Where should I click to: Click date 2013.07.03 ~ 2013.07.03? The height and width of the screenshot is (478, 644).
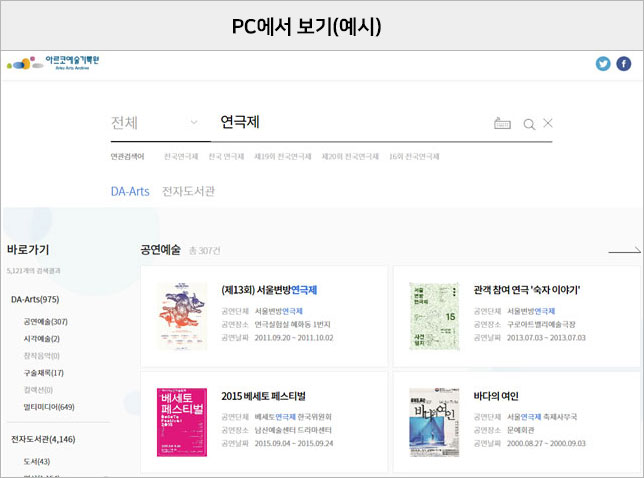pos(546,338)
